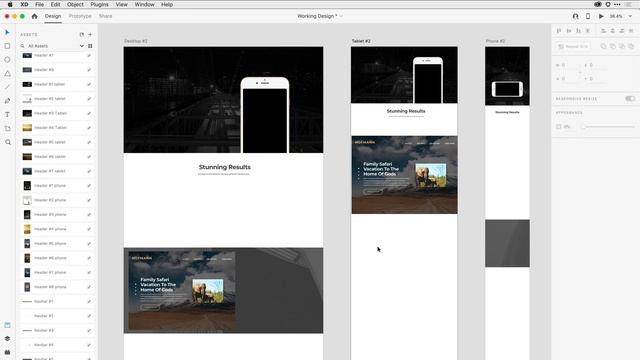Click the Home icon
Screen dimensions: 640x360
[x=34, y=16]
